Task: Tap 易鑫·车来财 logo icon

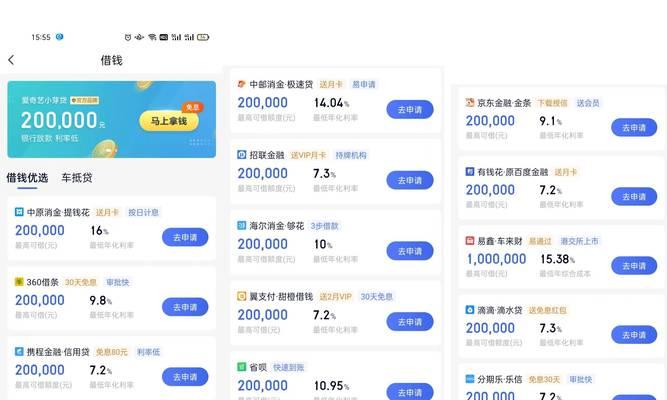Action: (470, 241)
